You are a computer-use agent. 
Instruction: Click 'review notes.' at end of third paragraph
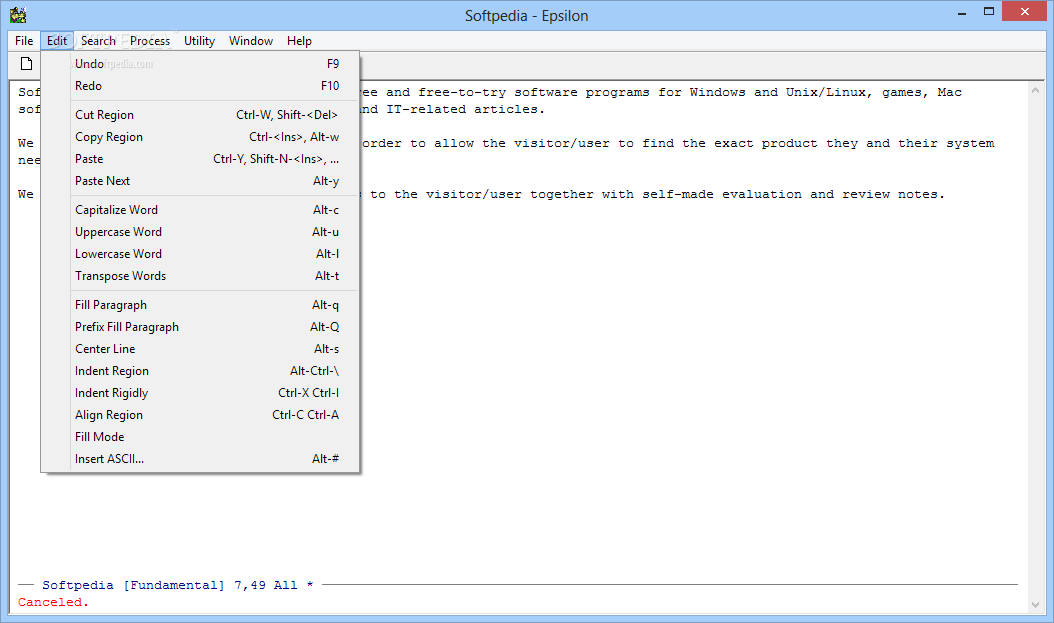coord(893,194)
